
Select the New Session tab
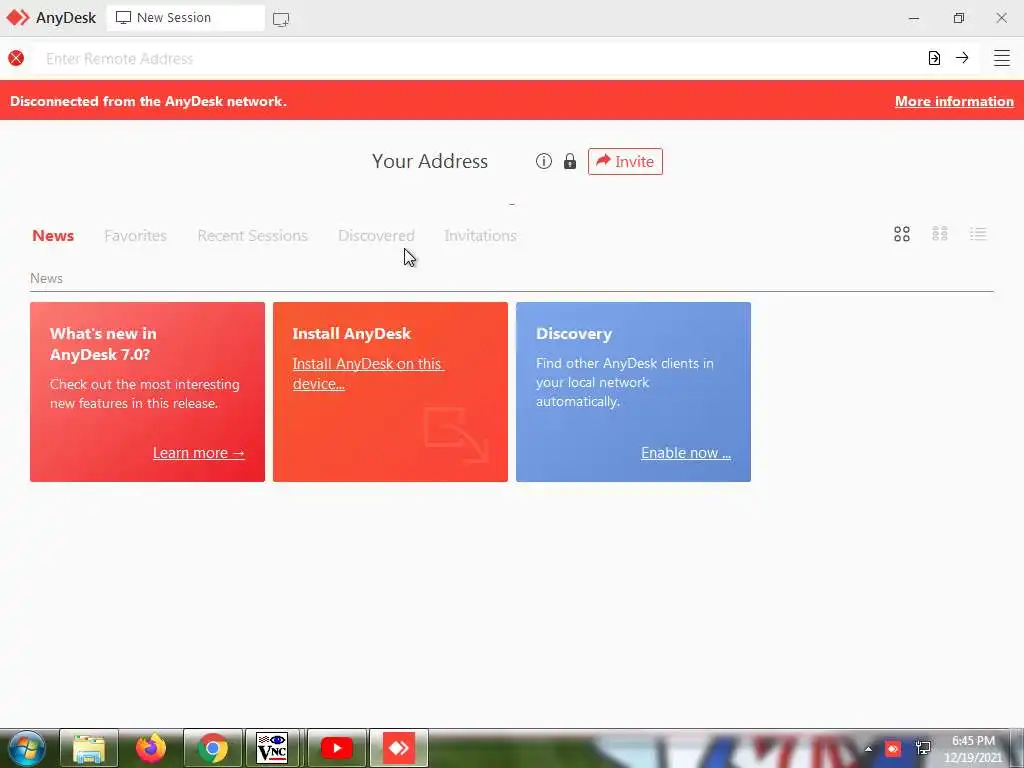pos(185,18)
